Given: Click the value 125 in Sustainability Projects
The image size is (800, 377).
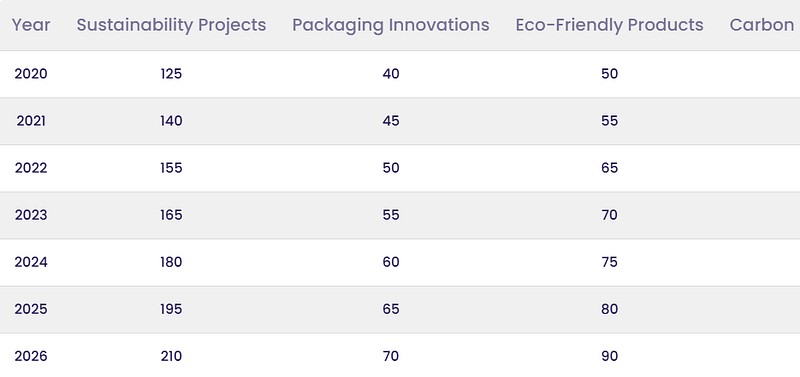Looking at the screenshot, I should coord(171,74).
